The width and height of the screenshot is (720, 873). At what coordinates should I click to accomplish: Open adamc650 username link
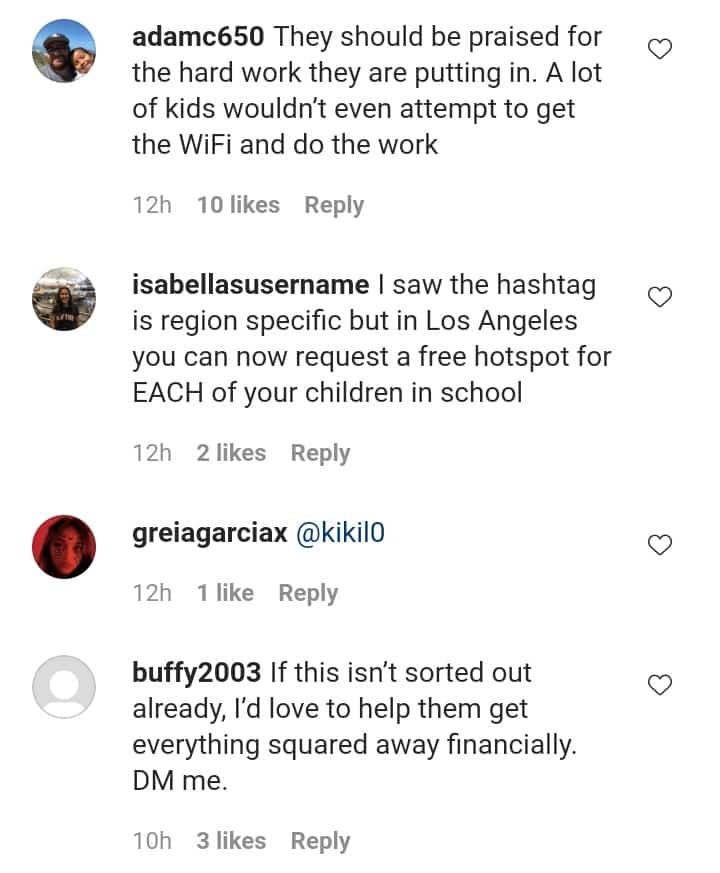click(198, 37)
